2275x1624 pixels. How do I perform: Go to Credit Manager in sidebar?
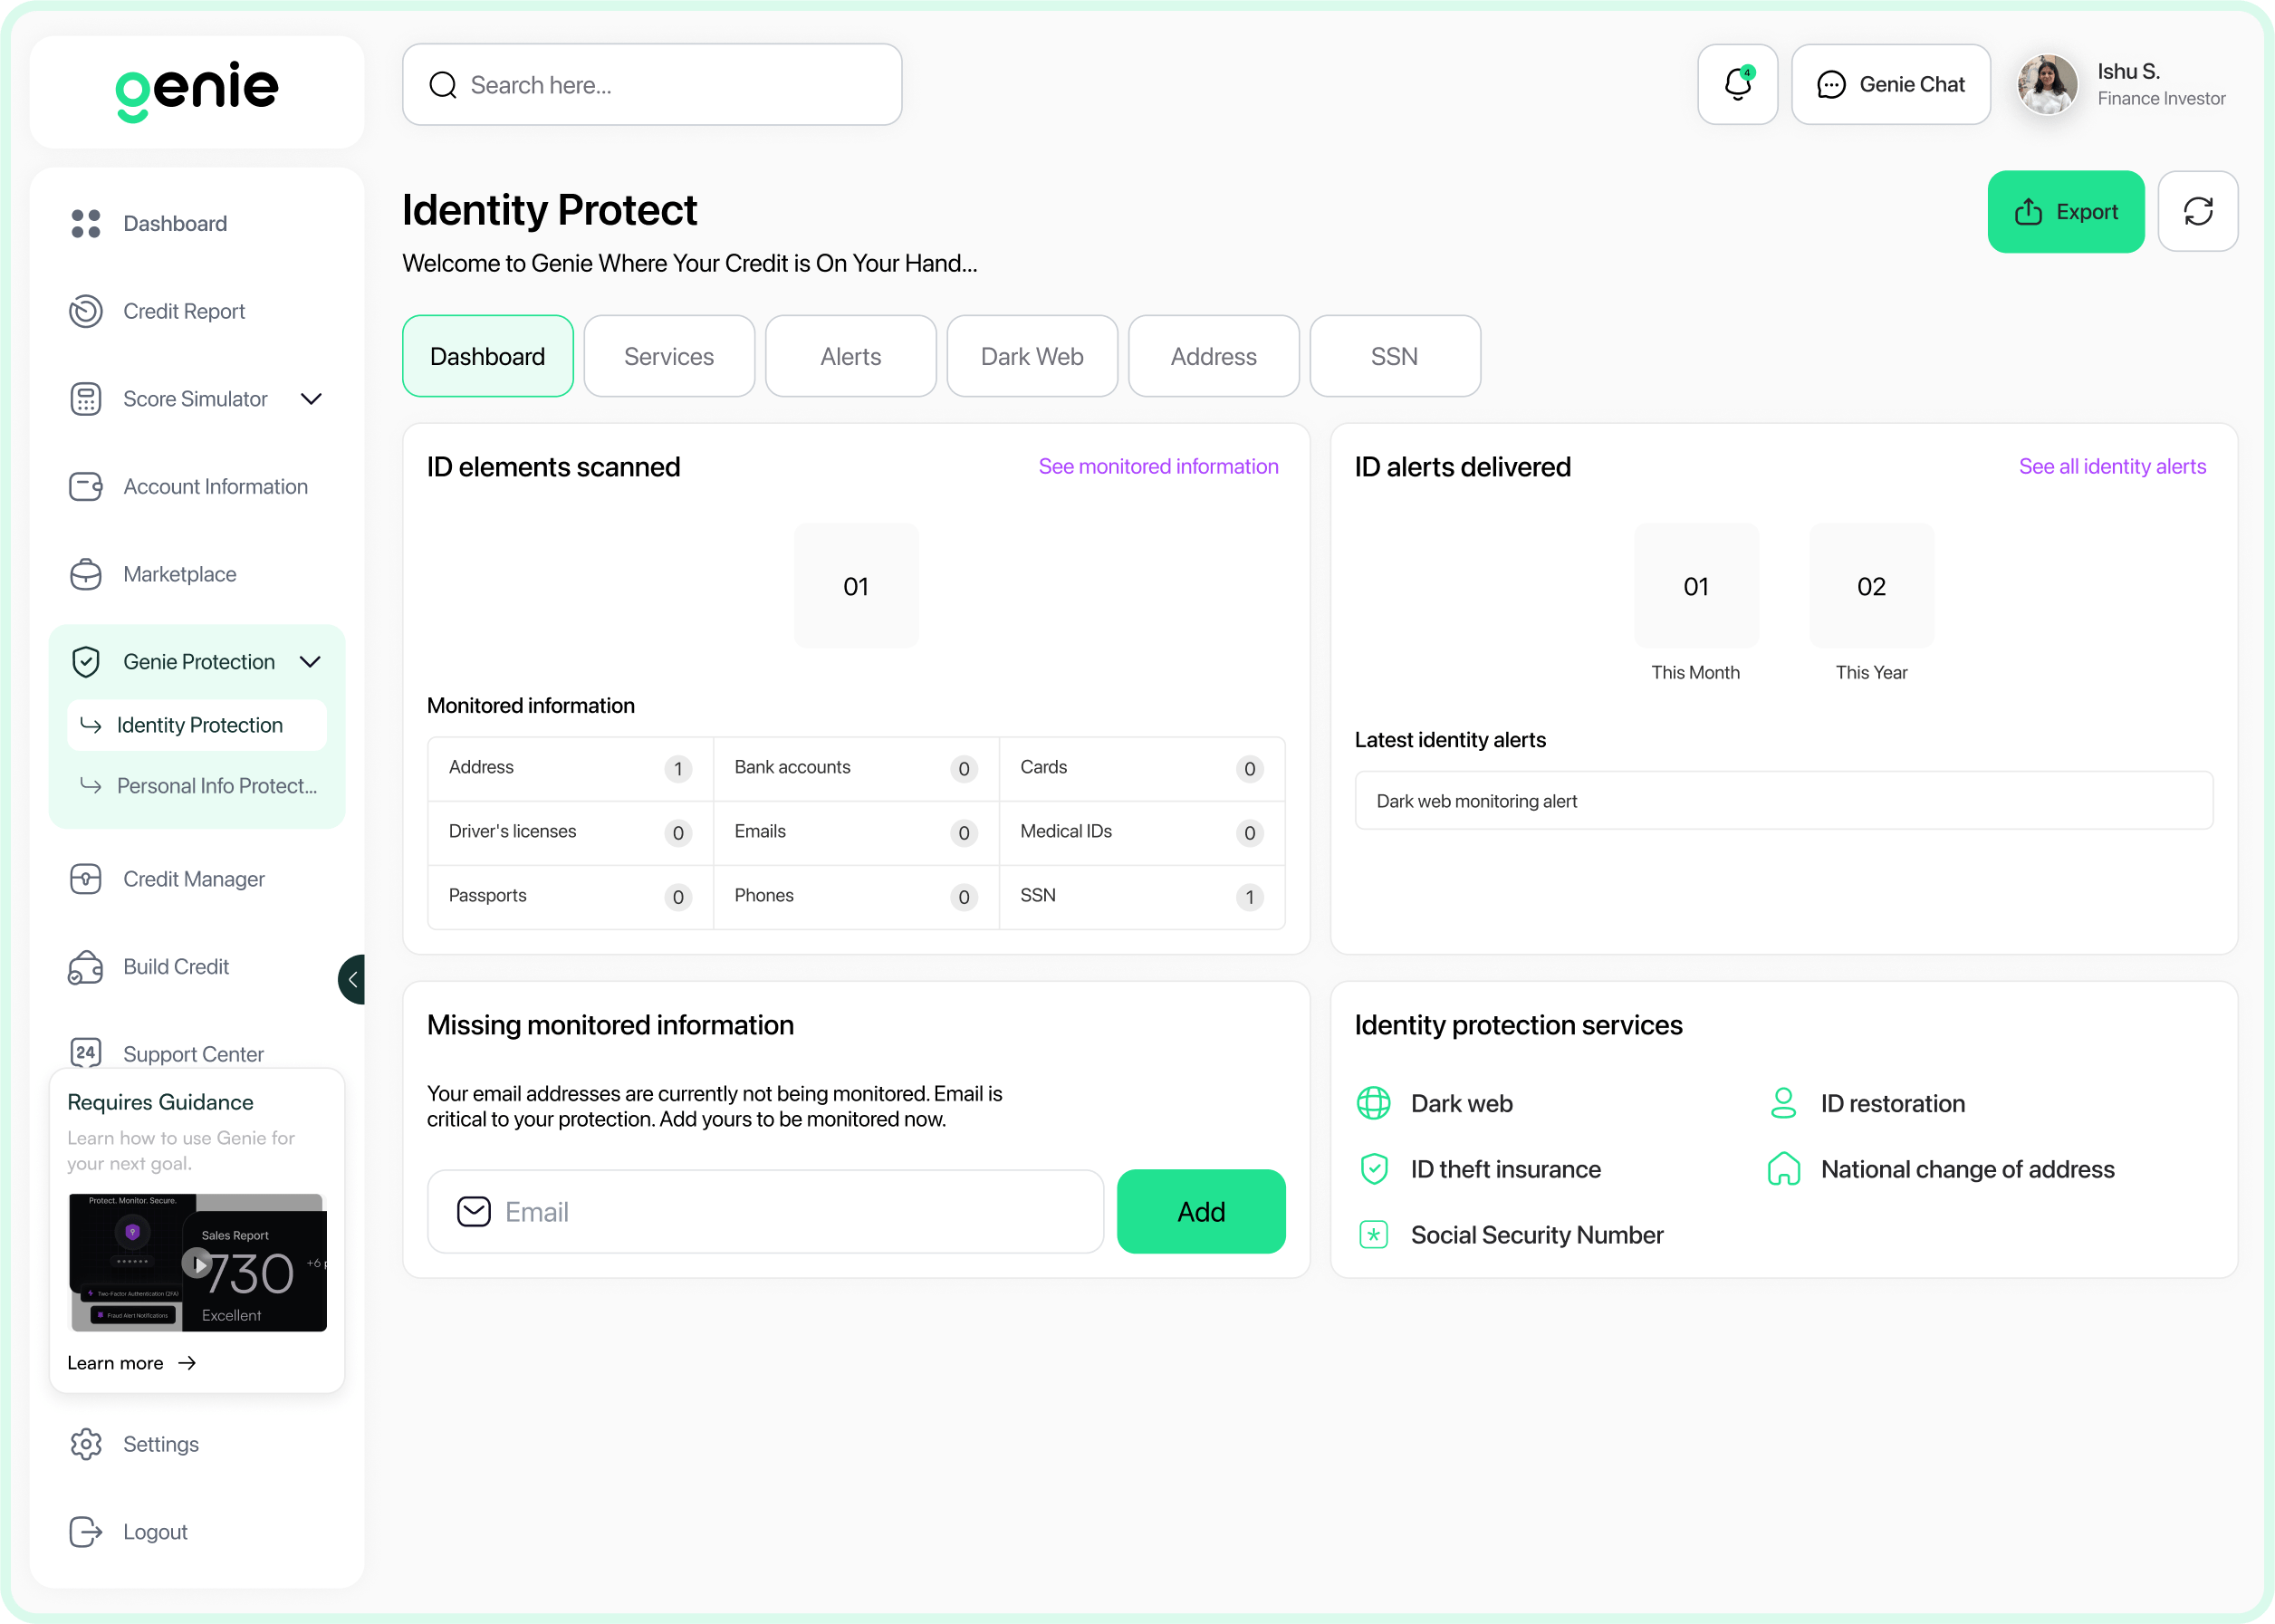pos(193,879)
